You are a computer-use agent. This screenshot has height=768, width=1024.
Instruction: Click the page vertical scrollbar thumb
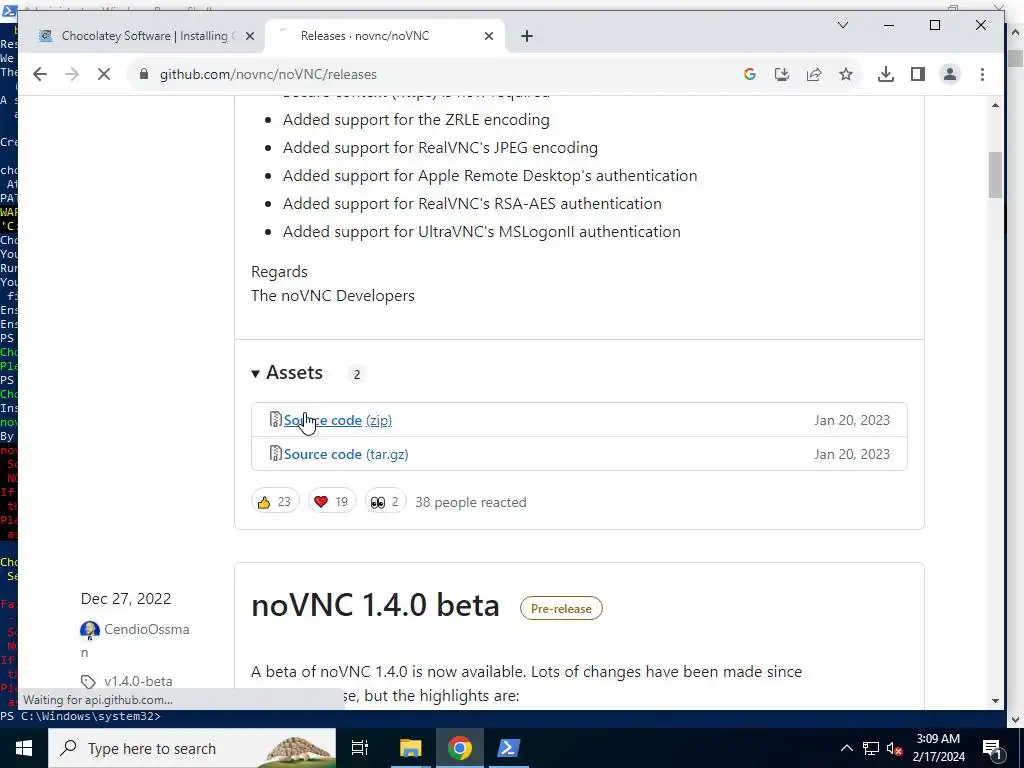(x=995, y=175)
